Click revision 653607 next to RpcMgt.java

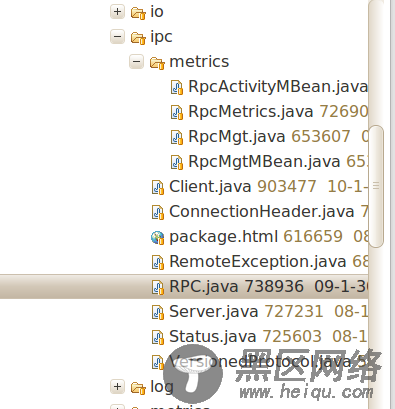tap(321, 137)
